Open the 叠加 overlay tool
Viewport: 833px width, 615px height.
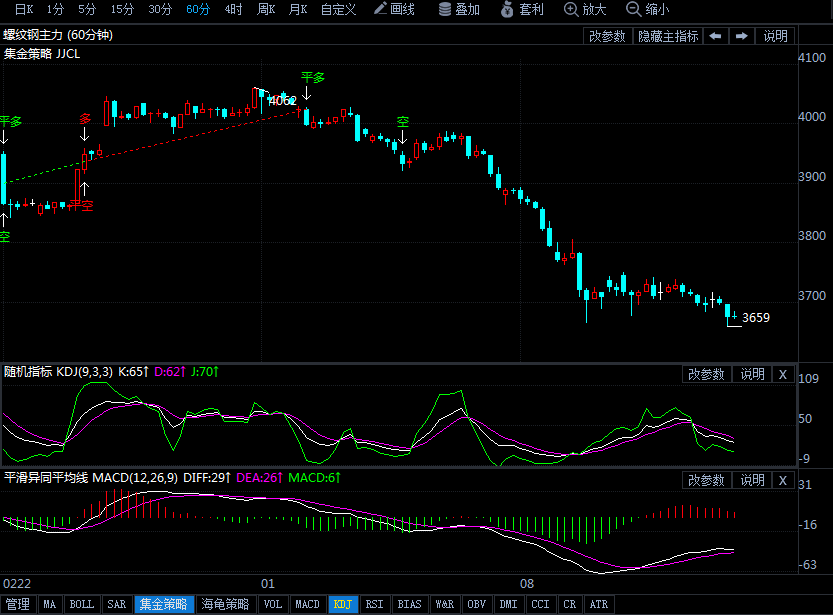click(459, 9)
